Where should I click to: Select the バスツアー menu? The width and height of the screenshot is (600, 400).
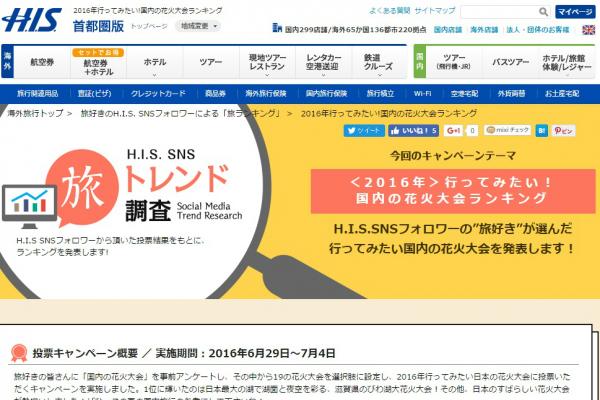[510, 62]
